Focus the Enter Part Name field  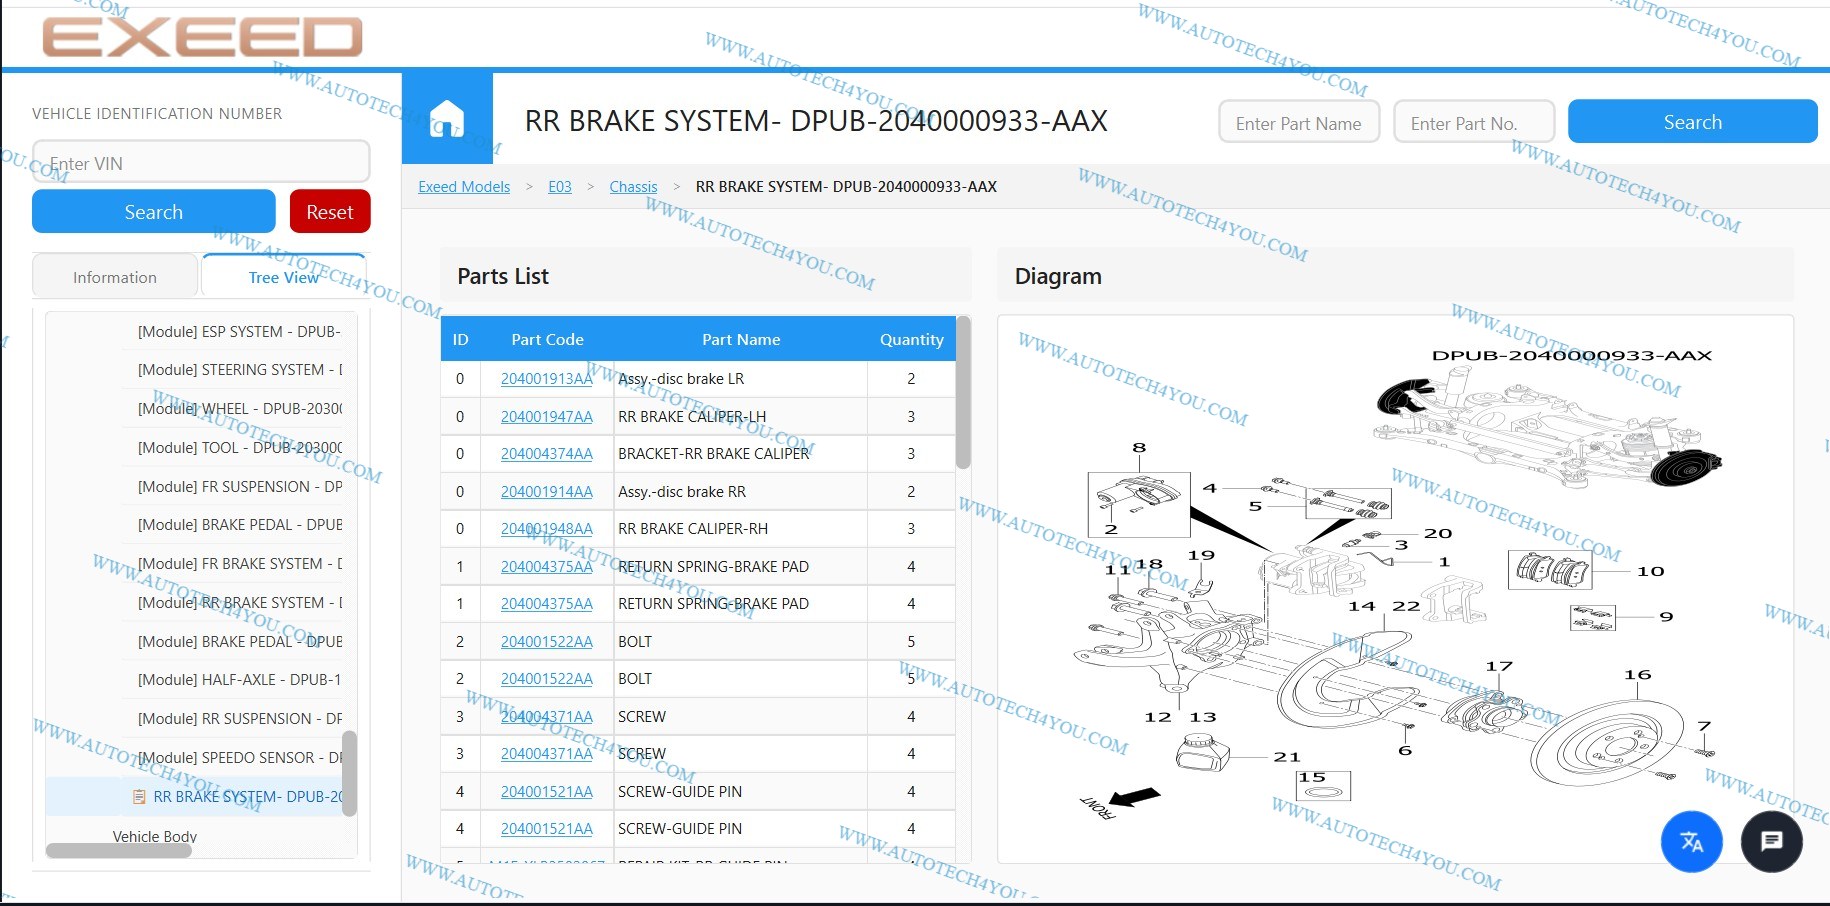[1299, 123]
